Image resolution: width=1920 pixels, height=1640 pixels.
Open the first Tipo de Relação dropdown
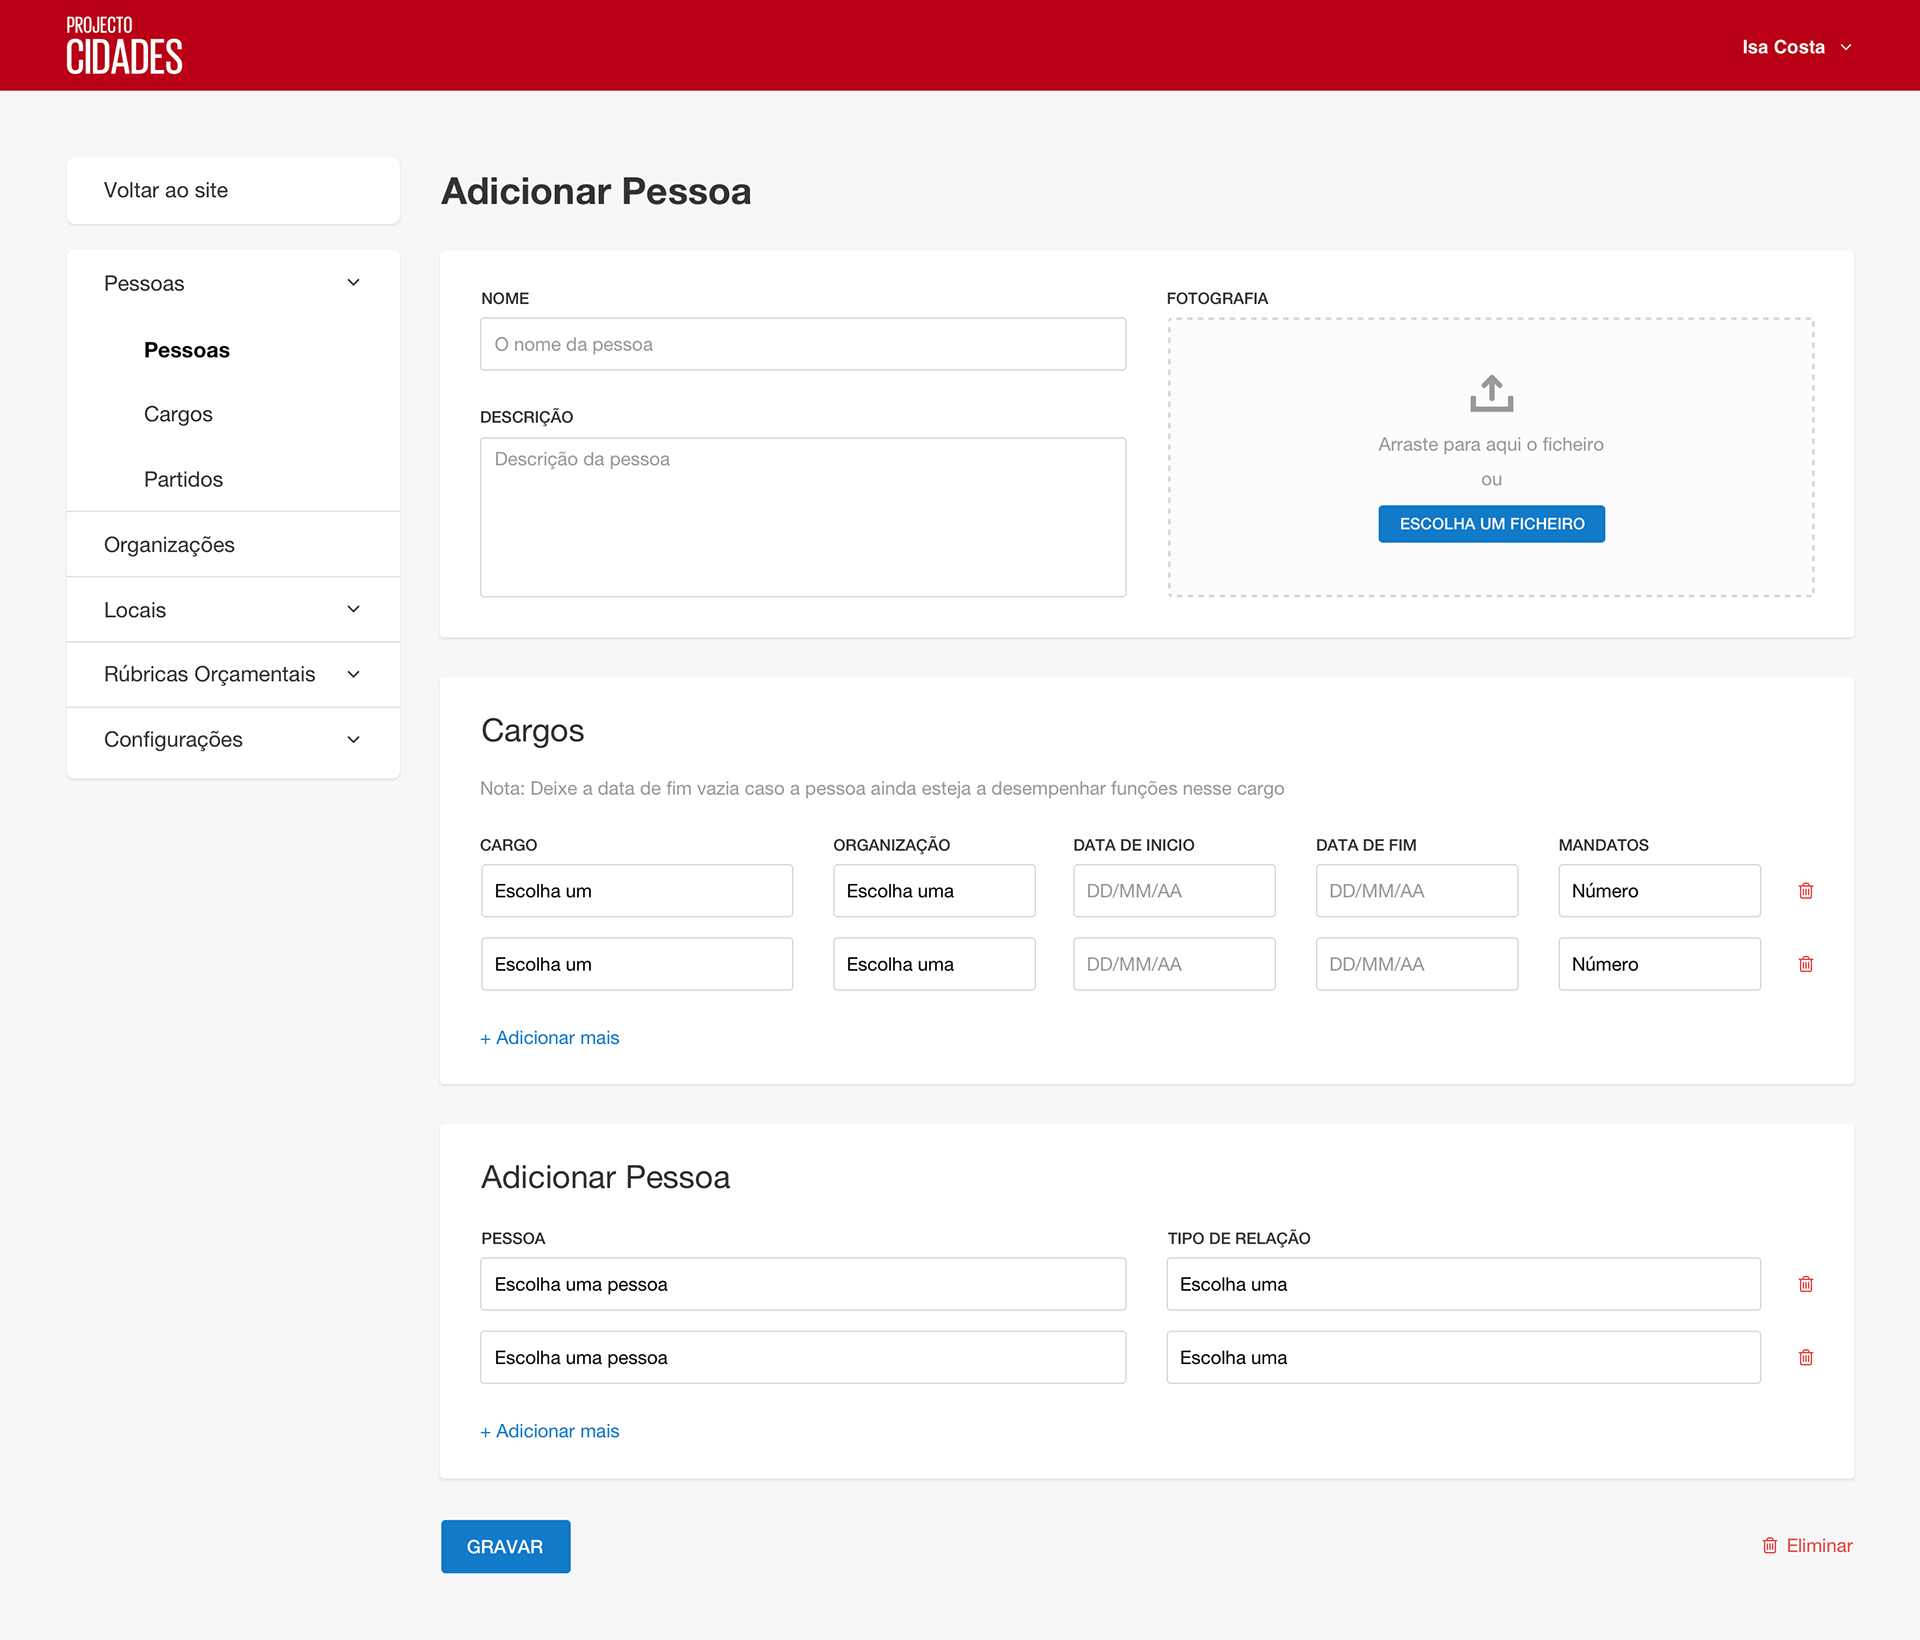(1462, 1284)
